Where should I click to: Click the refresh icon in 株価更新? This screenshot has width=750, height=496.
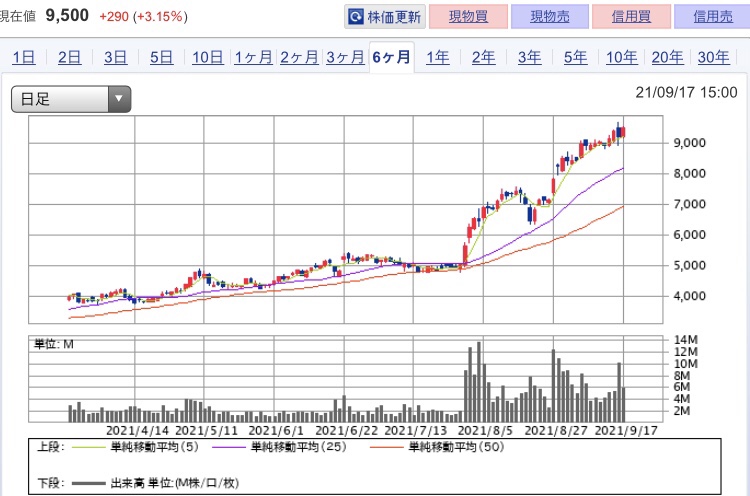pyautogui.click(x=356, y=17)
